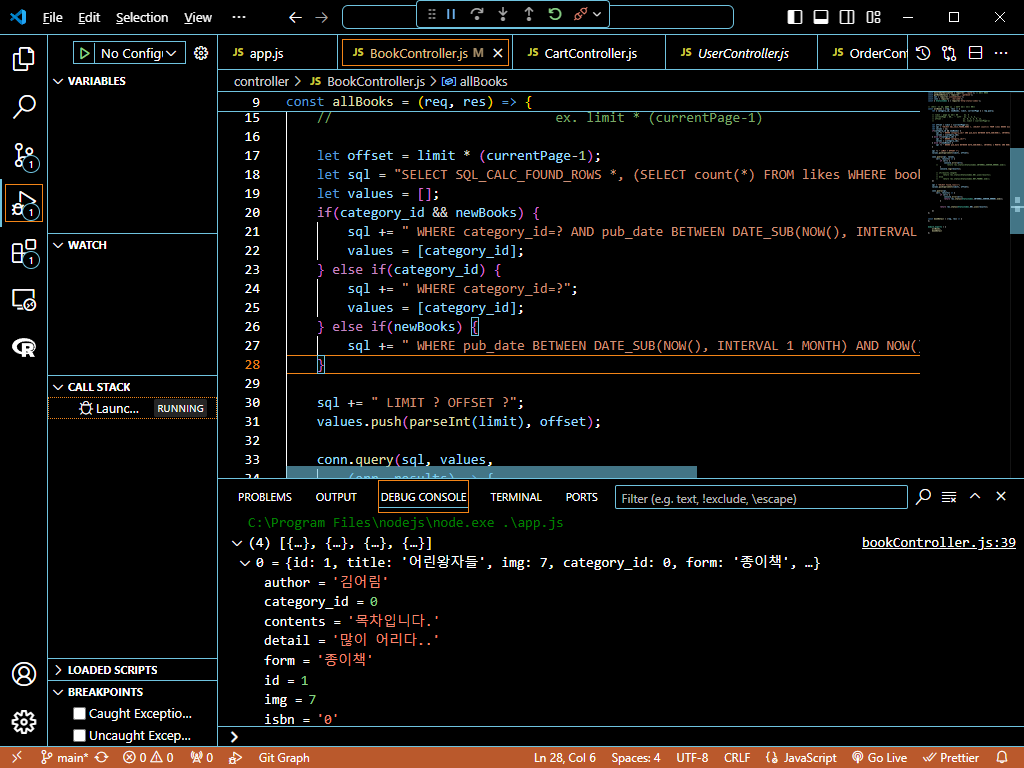
Task: Maximize the panel with the up chevron
Action: pos(975,497)
